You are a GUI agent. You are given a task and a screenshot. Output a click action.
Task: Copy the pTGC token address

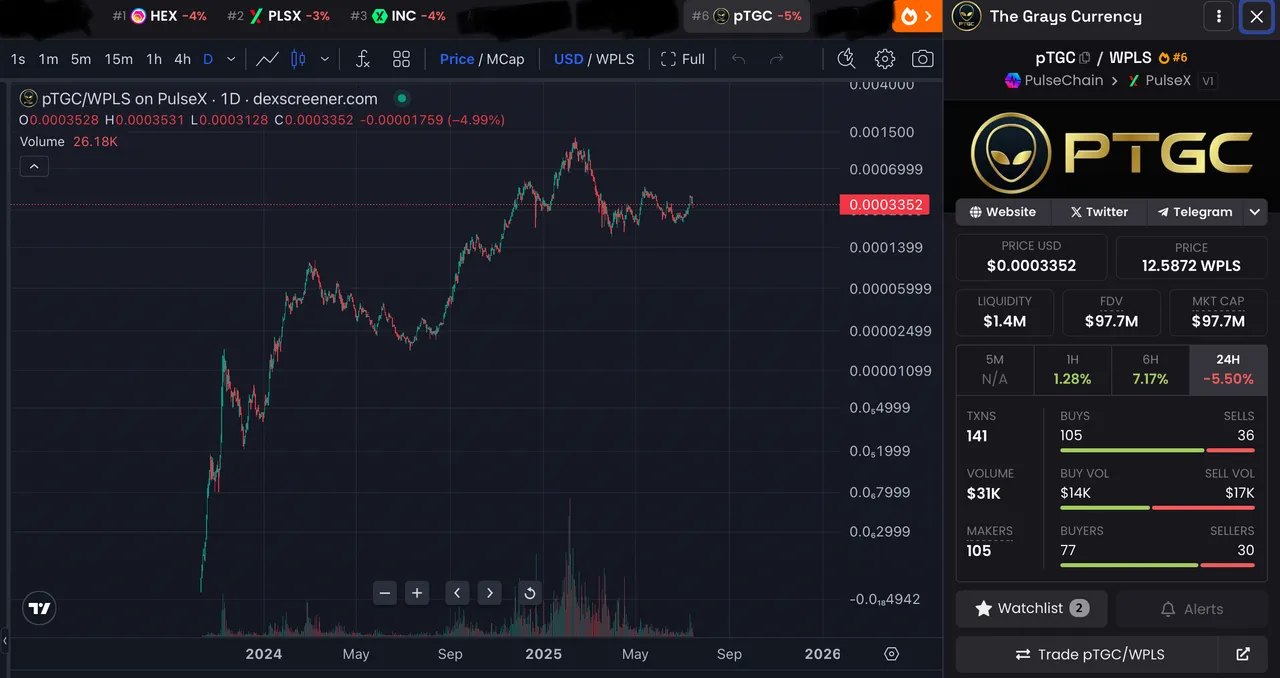point(1085,58)
